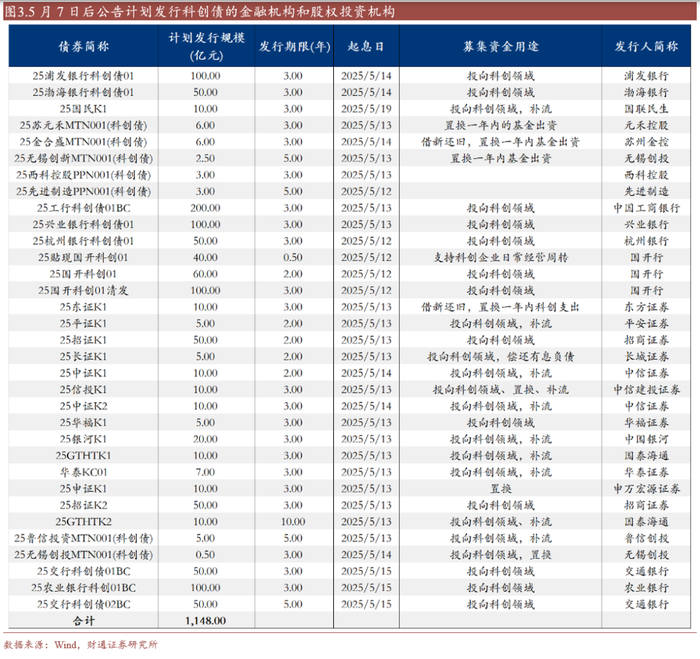Click the 25国民K1 bond name

click(83, 109)
